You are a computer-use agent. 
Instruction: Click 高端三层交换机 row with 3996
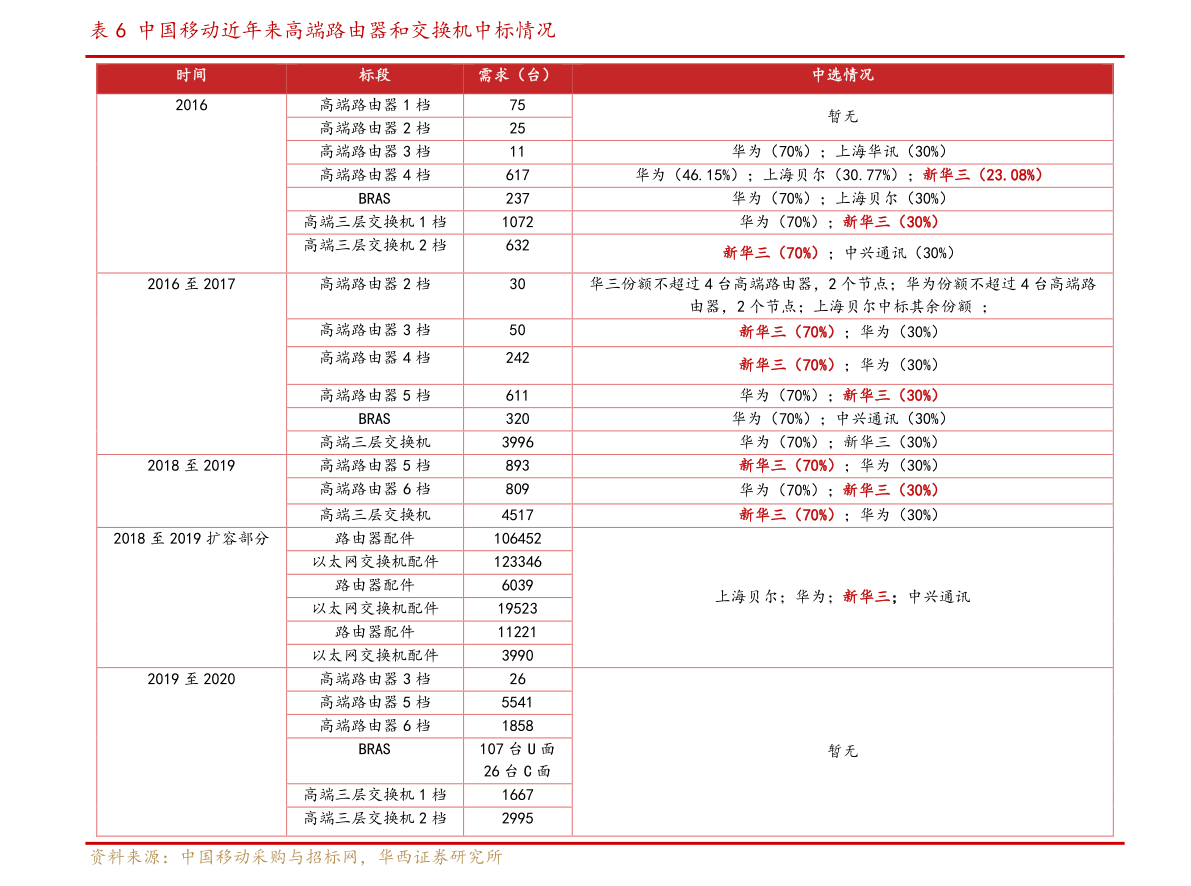click(374, 442)
